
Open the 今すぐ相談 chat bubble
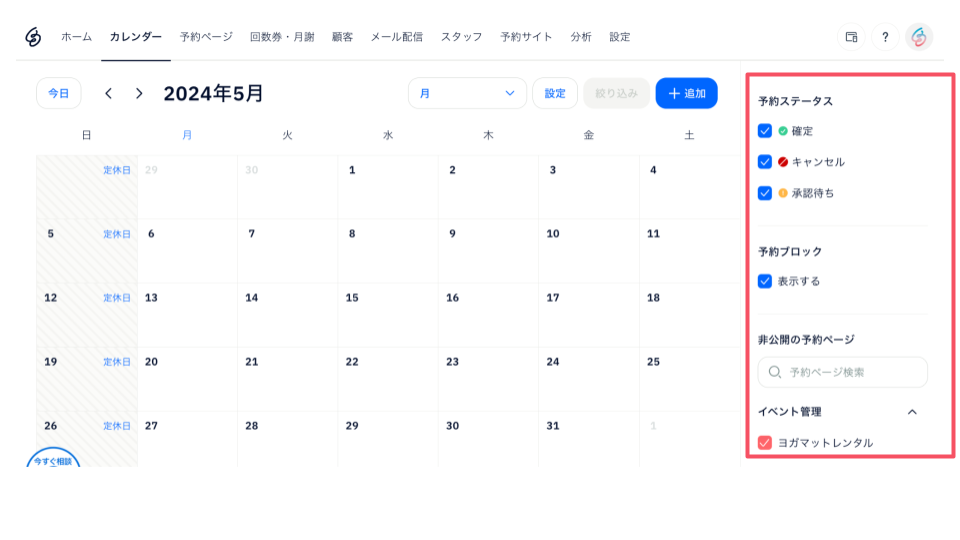click(53, 459)
